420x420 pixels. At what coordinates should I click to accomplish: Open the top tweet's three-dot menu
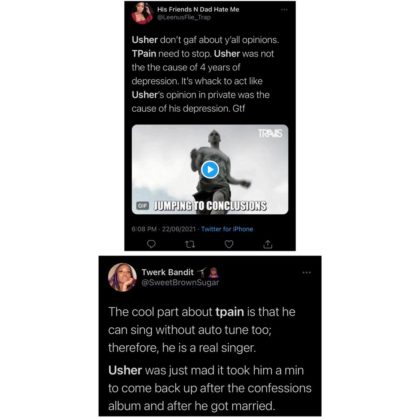[284, 10]
